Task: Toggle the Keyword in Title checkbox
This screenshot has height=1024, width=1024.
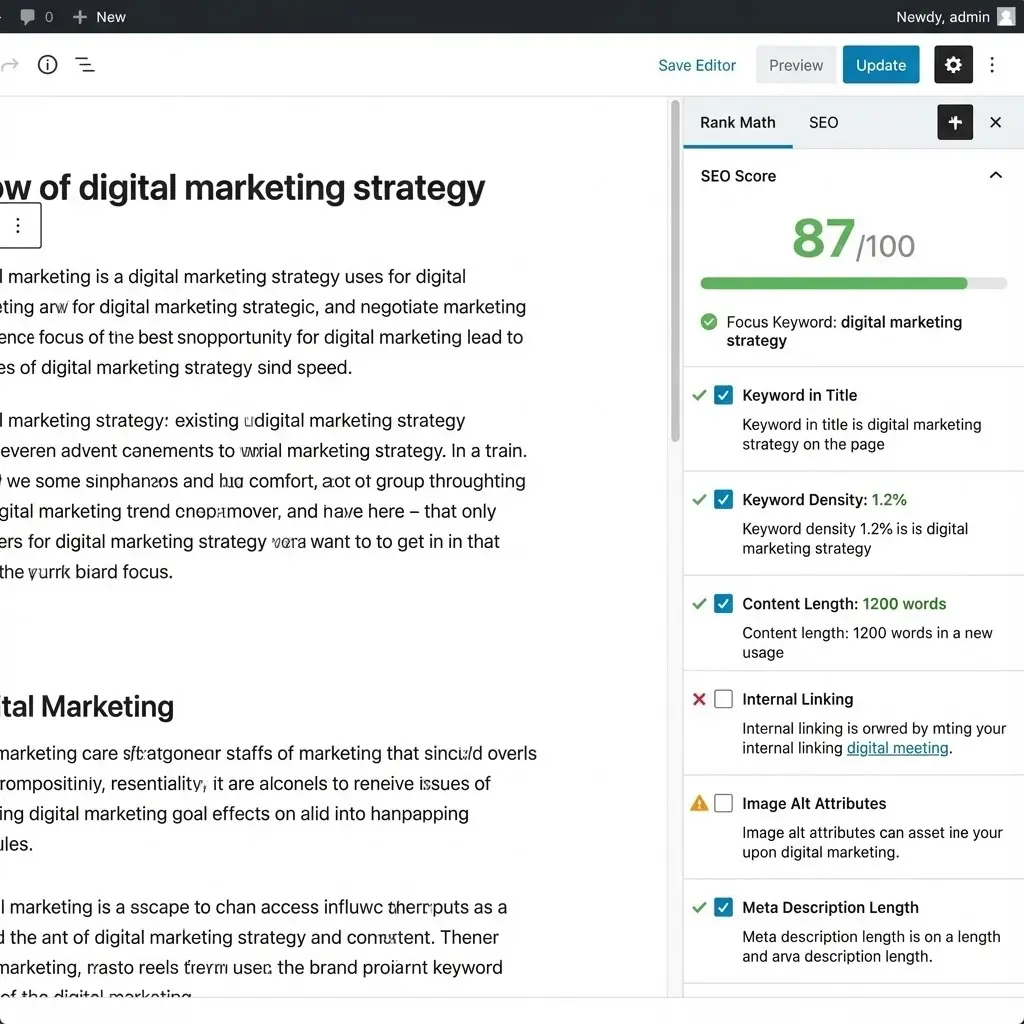Action: (724, 395)
